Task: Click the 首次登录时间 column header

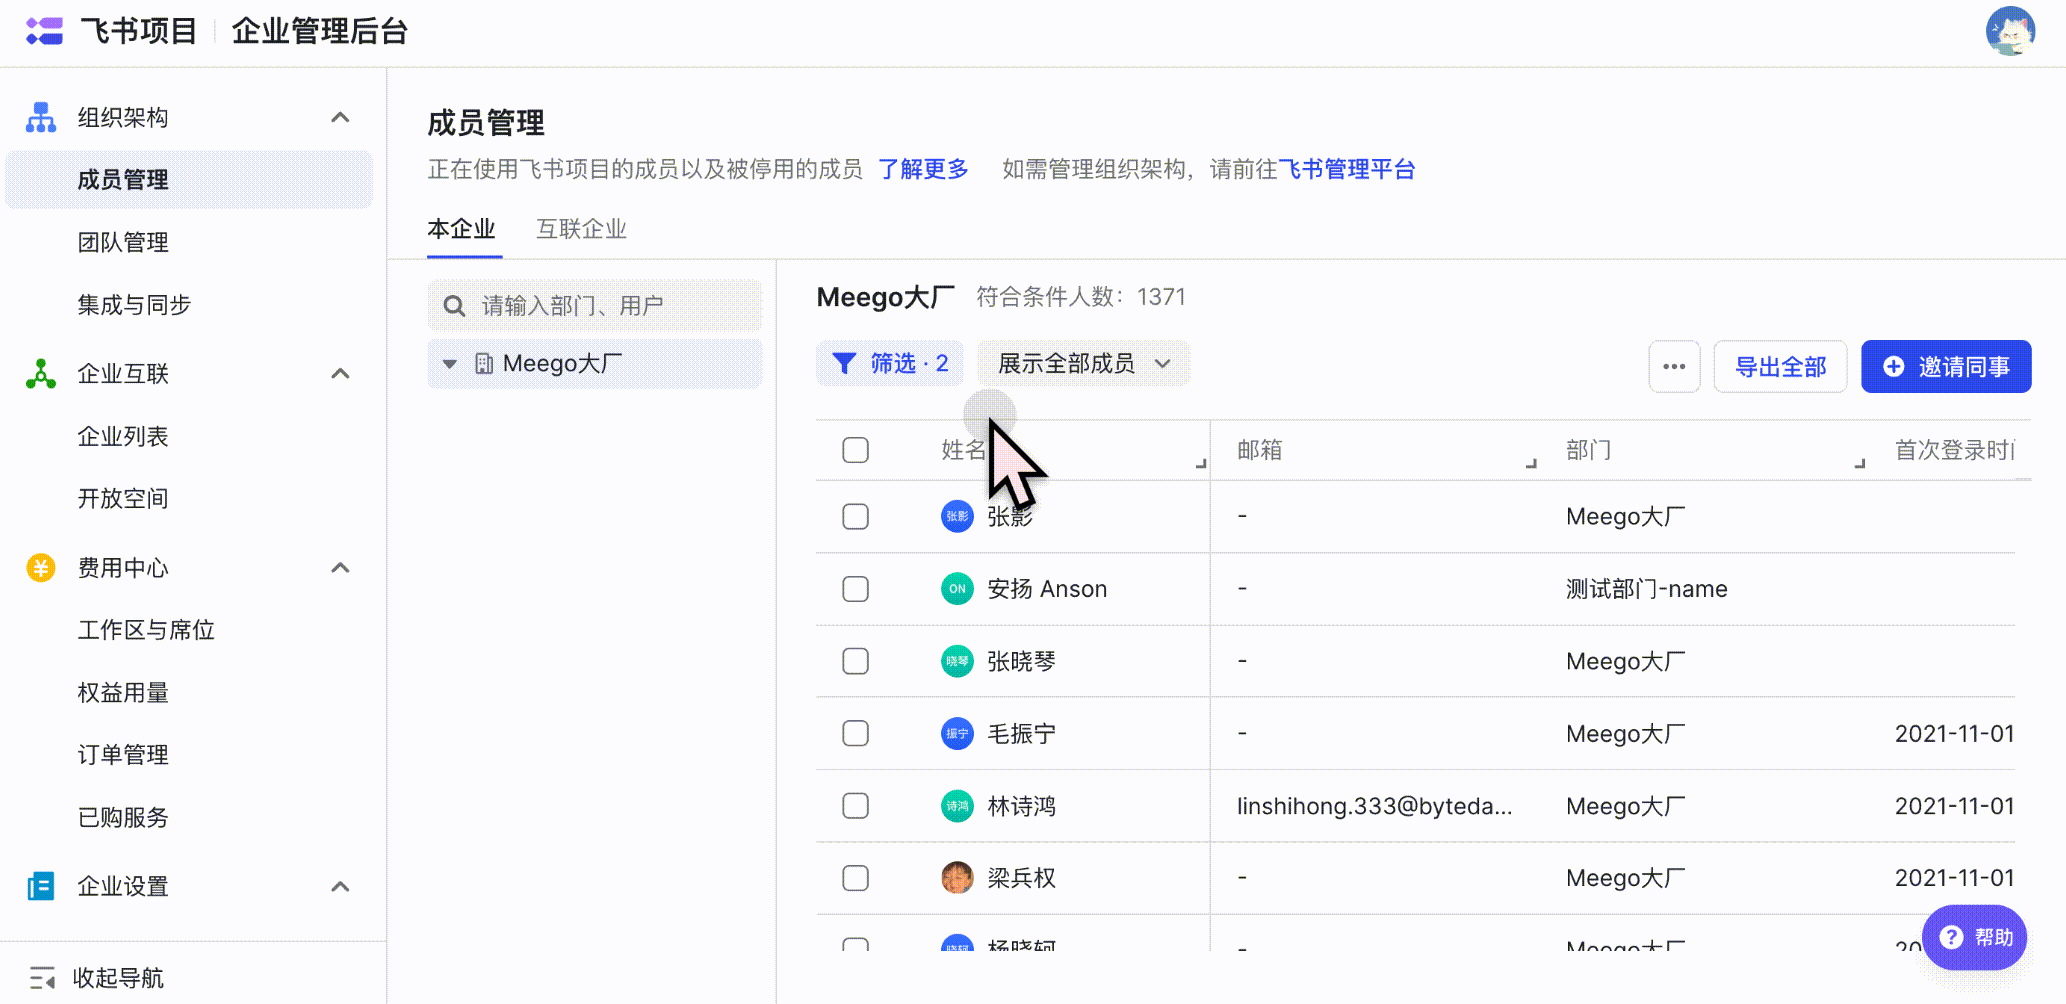Action: [1955, 450]
